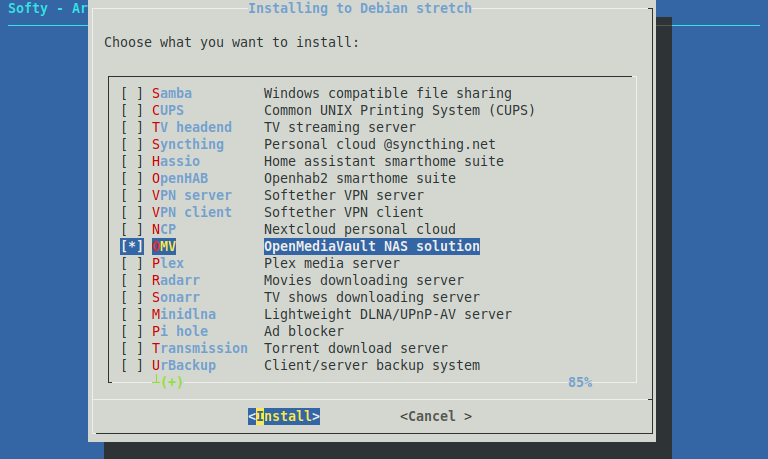This screenshot has height=459, width=768.
Task: Click 'Softether VPN server' description
Action: point(344,195)
